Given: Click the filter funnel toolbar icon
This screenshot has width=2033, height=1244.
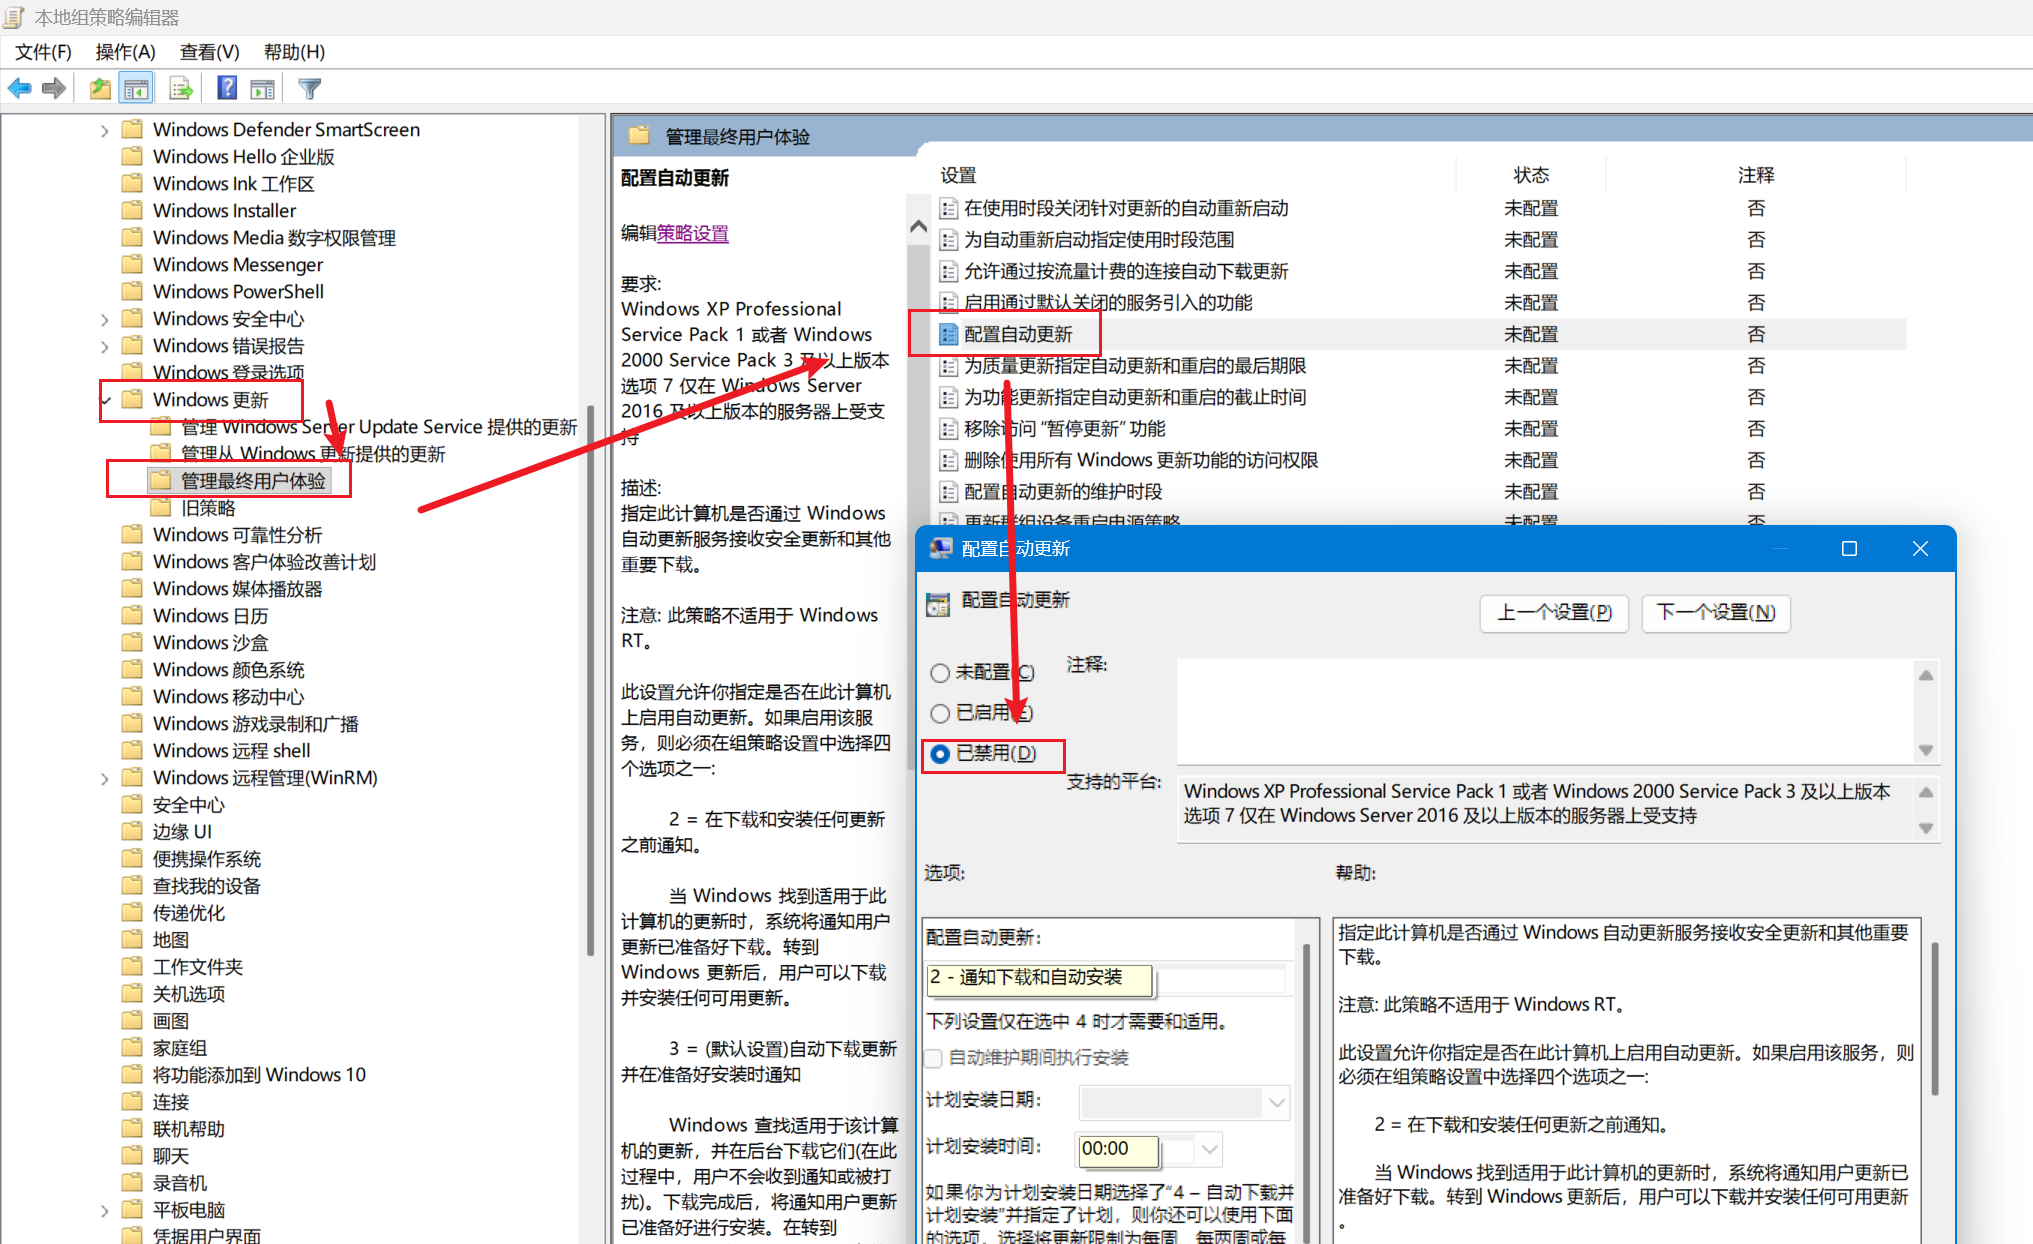Looking at the screenshot, I should click(x=310, y=89).
